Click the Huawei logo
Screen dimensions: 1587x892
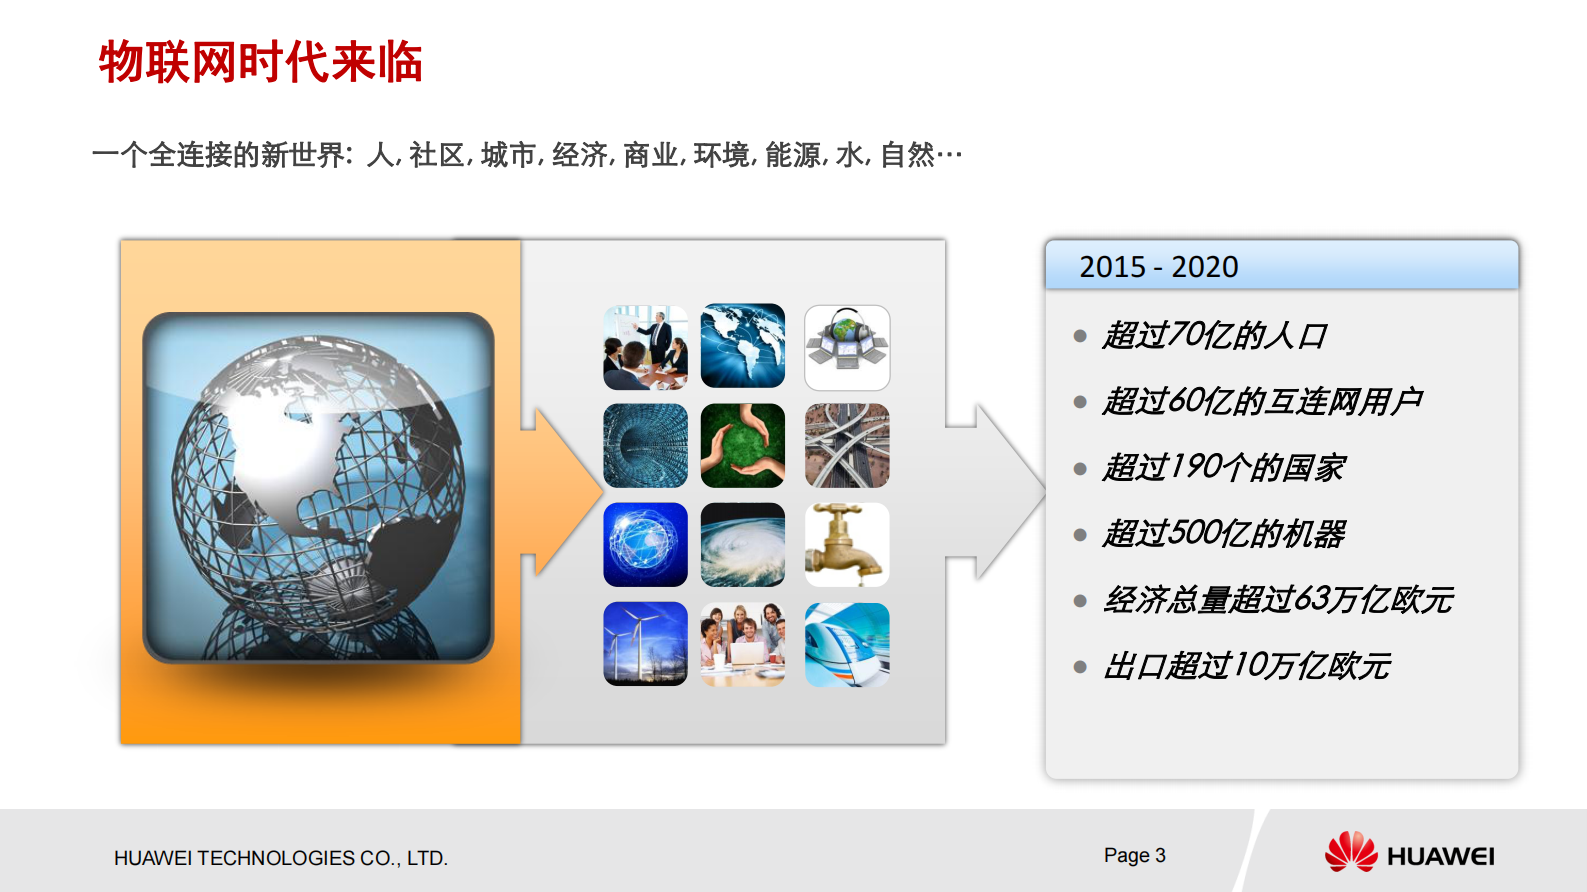(x=1409, y=853)
